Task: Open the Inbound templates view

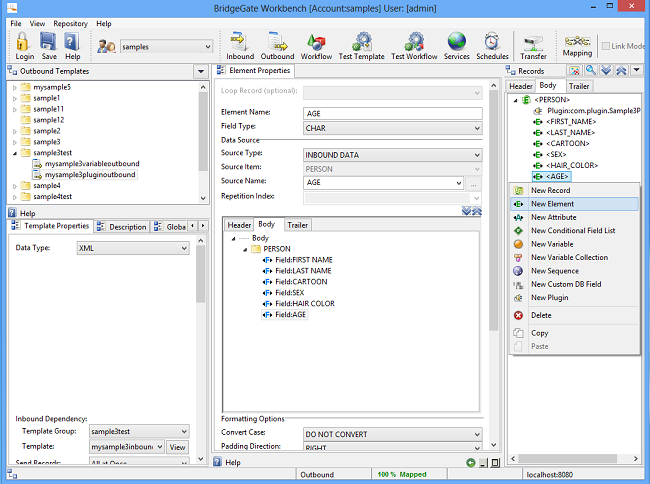Action: 240,46
